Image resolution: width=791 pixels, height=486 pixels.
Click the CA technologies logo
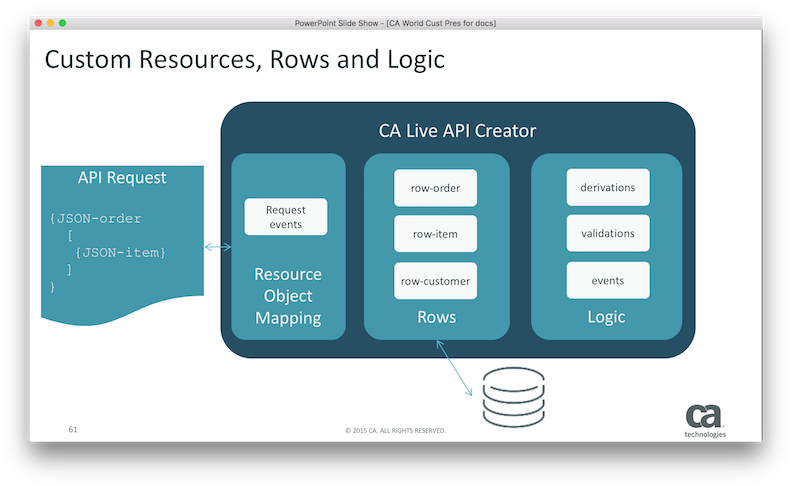pos(705,420)
